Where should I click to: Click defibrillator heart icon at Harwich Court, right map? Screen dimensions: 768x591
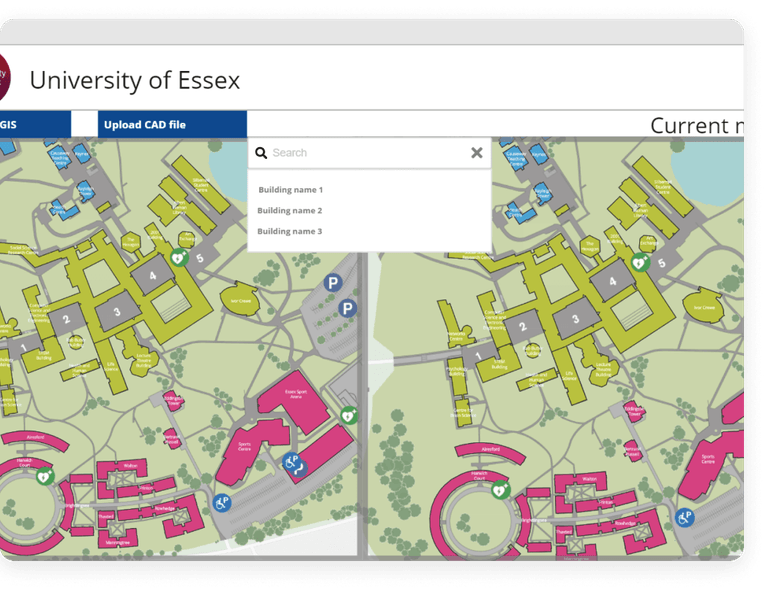pyautogui.click(x=500, y=490)
